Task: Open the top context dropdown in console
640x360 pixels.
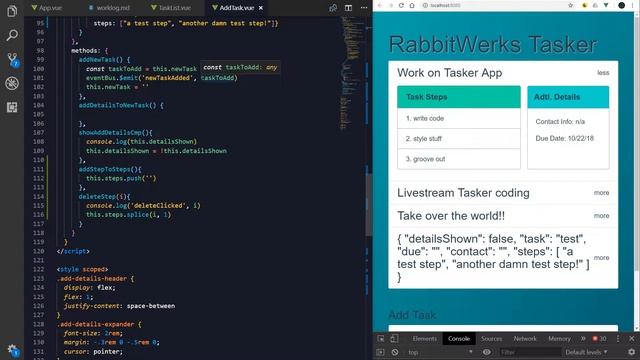Action: (x=440, y=352)
